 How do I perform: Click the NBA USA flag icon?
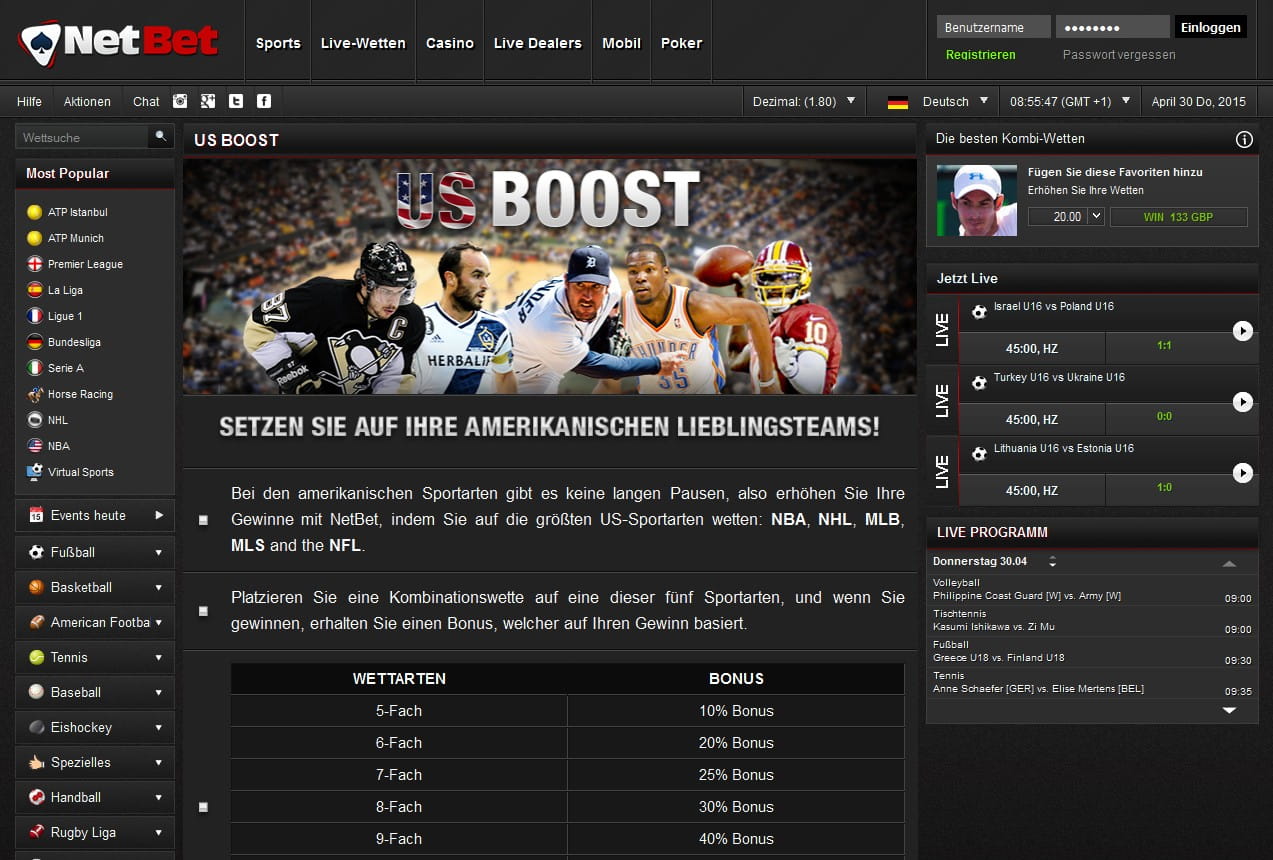(35, 446)
